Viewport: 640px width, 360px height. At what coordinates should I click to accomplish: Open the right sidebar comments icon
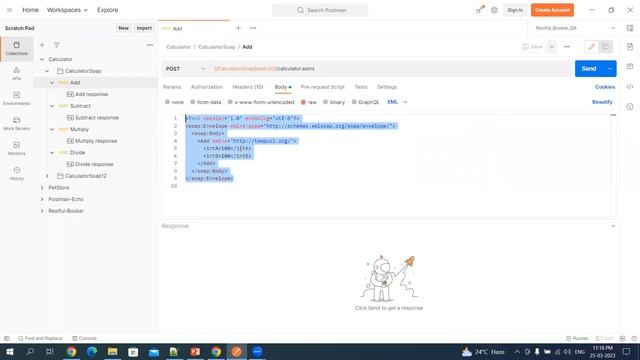[630, 66]
